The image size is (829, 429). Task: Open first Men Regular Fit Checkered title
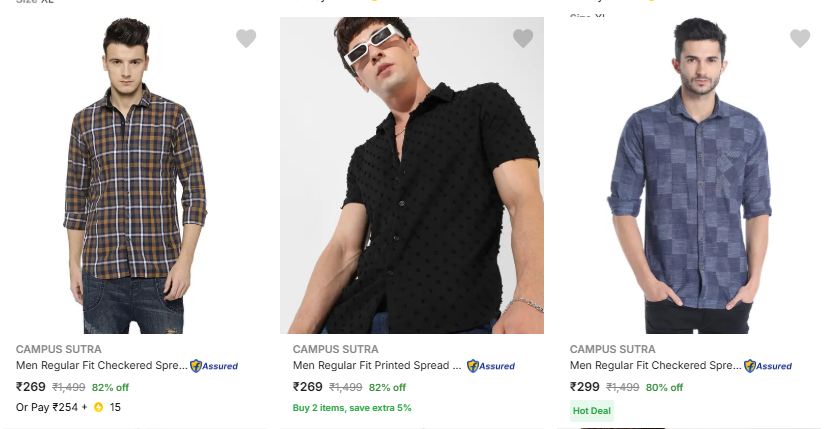pyautogui.click(x=101, y=366)
